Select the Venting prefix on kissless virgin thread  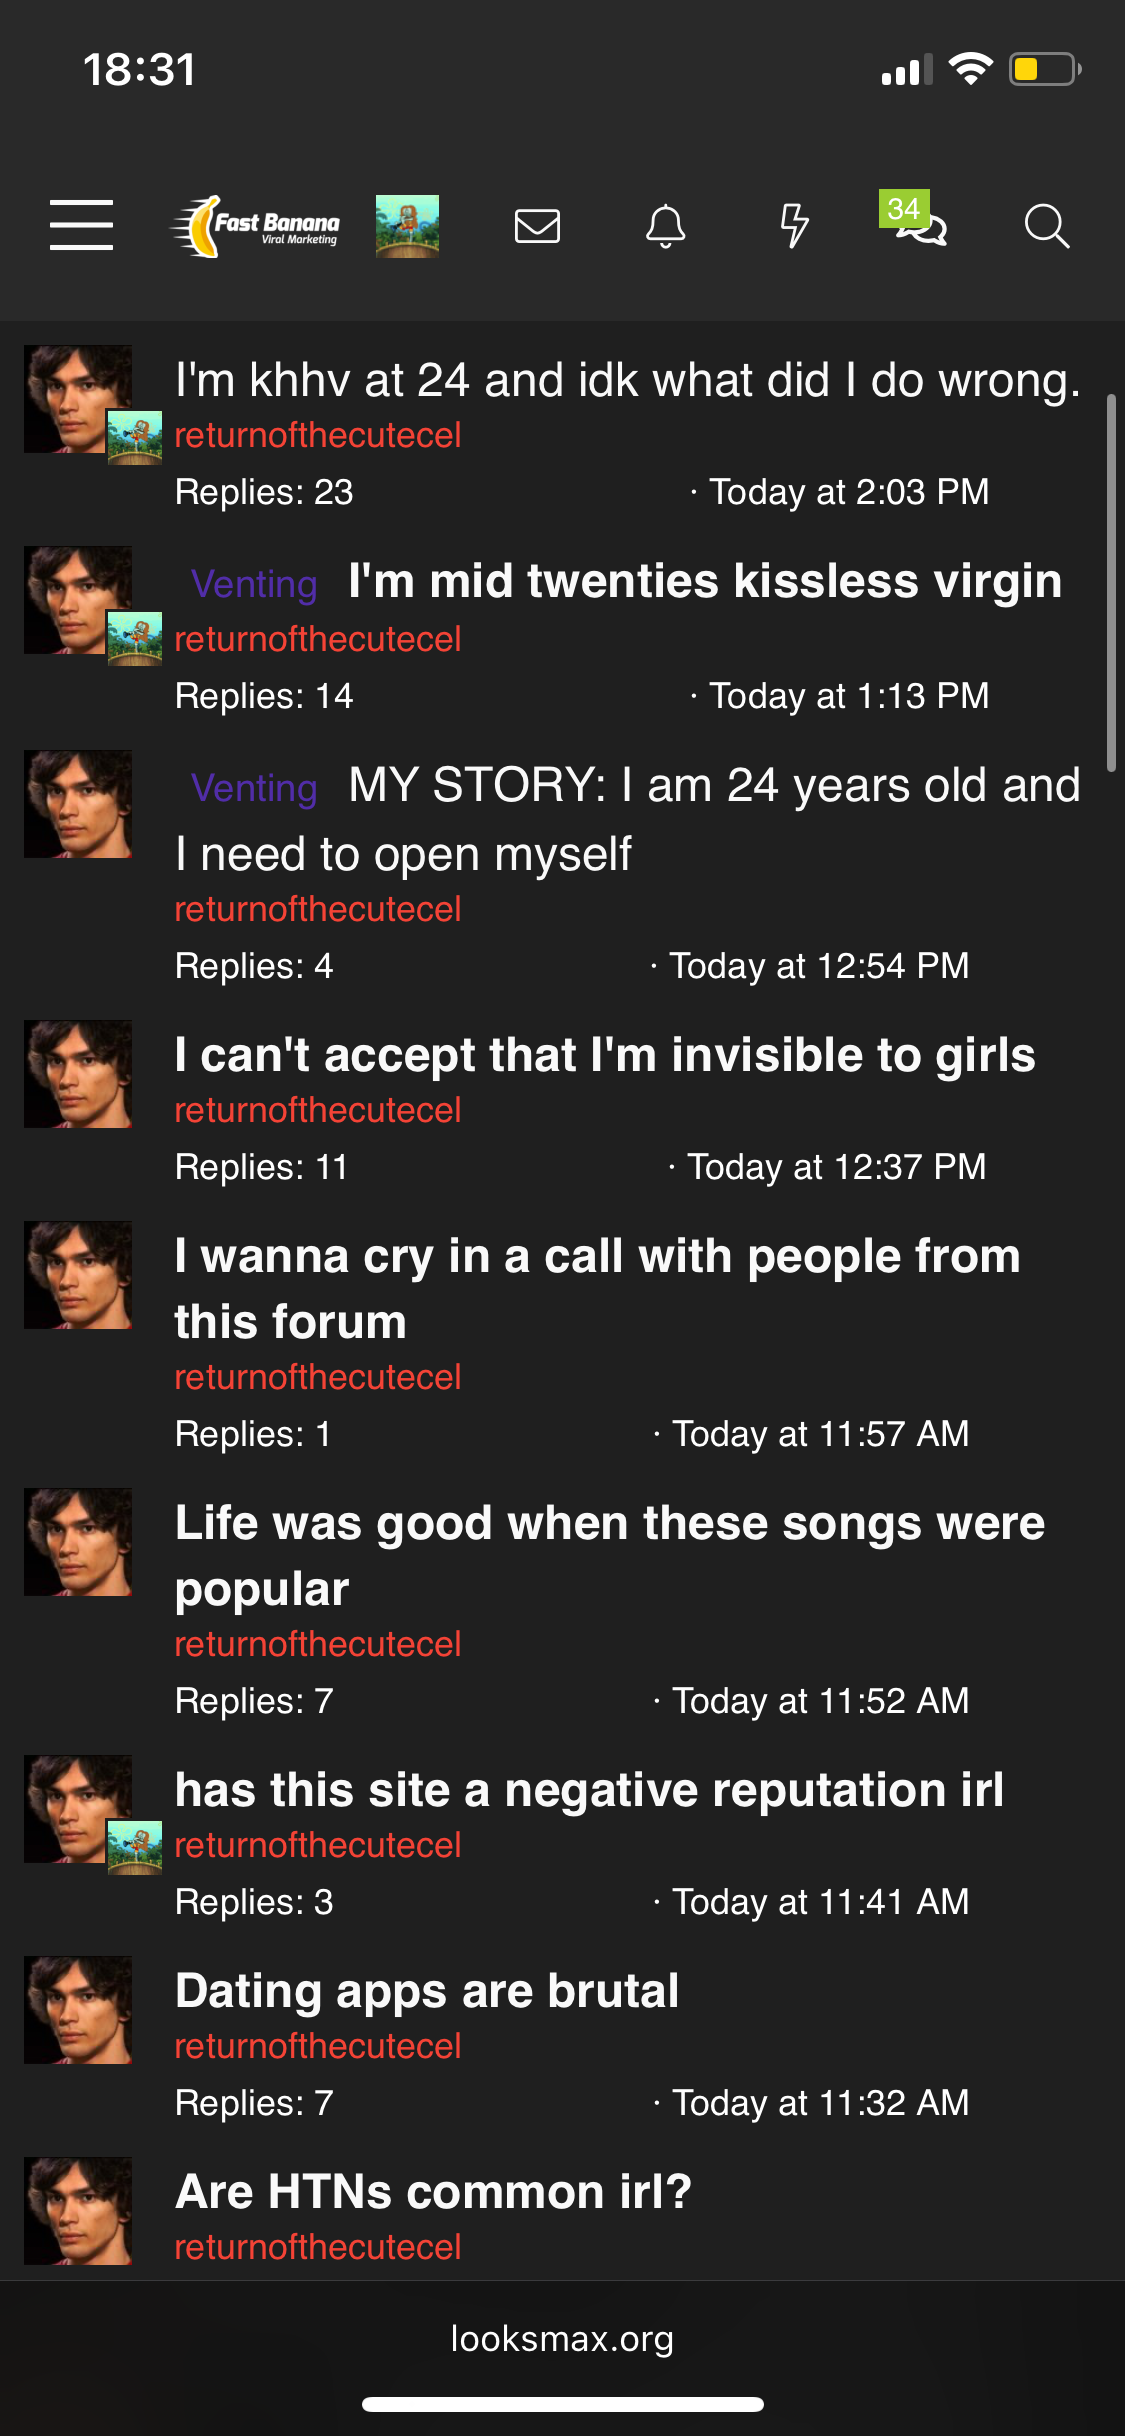(x=254, y=584)
